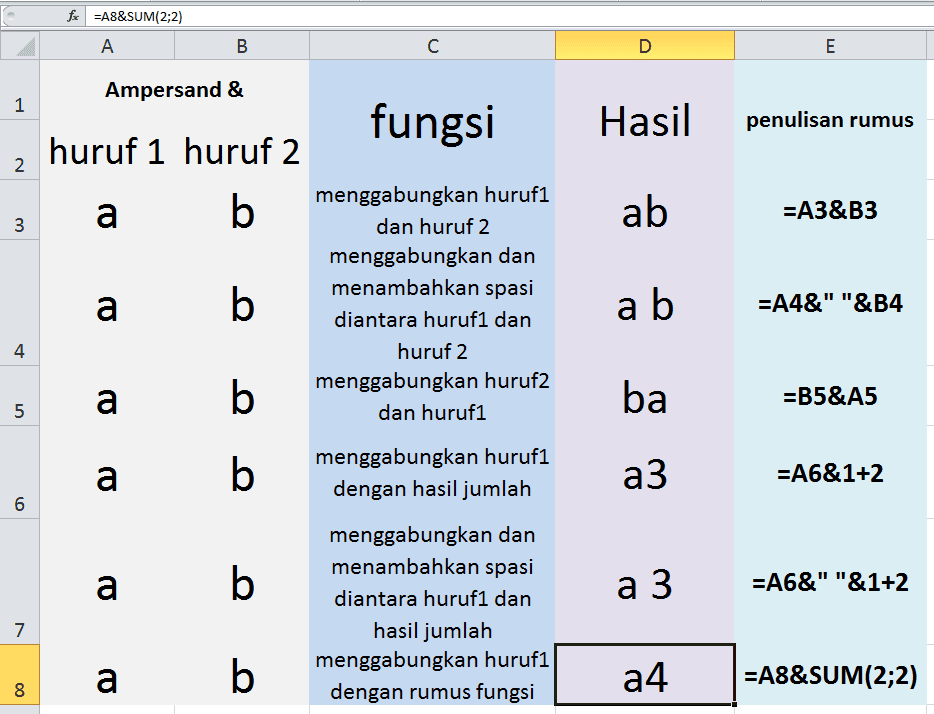Click the 'penulisan rumus' heading cell

830,120
